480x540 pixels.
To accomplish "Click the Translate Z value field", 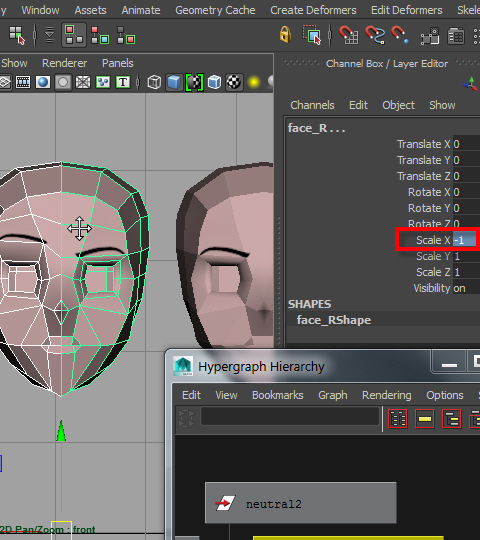I will coord(466,176).
